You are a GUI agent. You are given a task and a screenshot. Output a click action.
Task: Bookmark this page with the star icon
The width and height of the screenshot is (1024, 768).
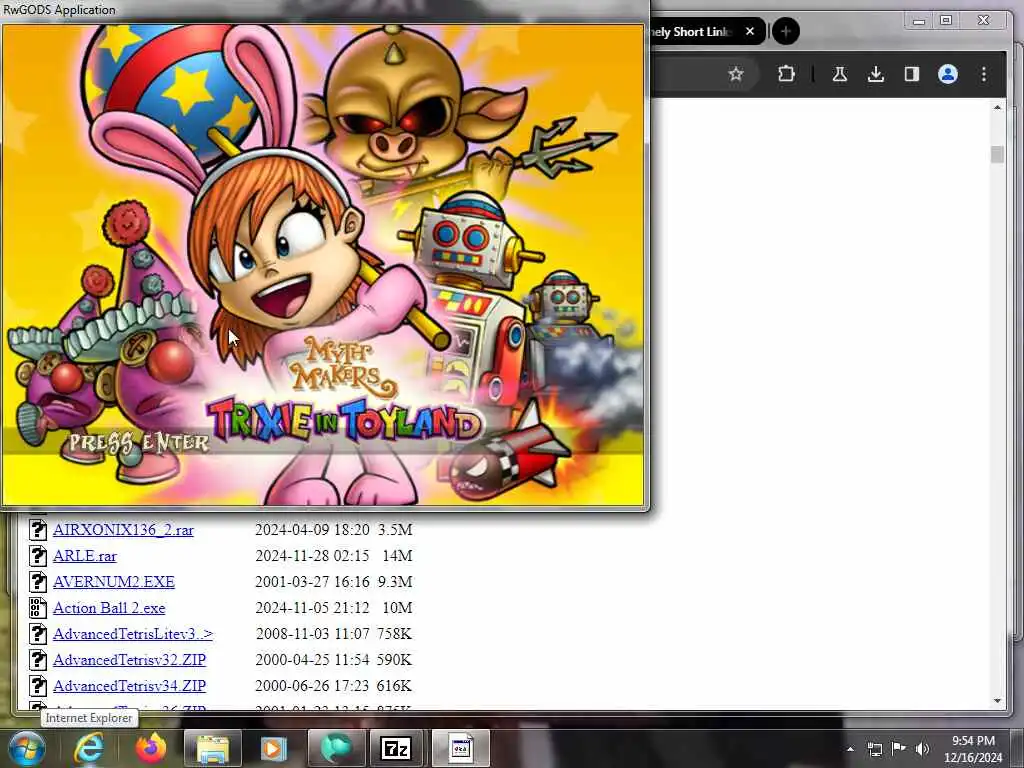pos(736,74)
